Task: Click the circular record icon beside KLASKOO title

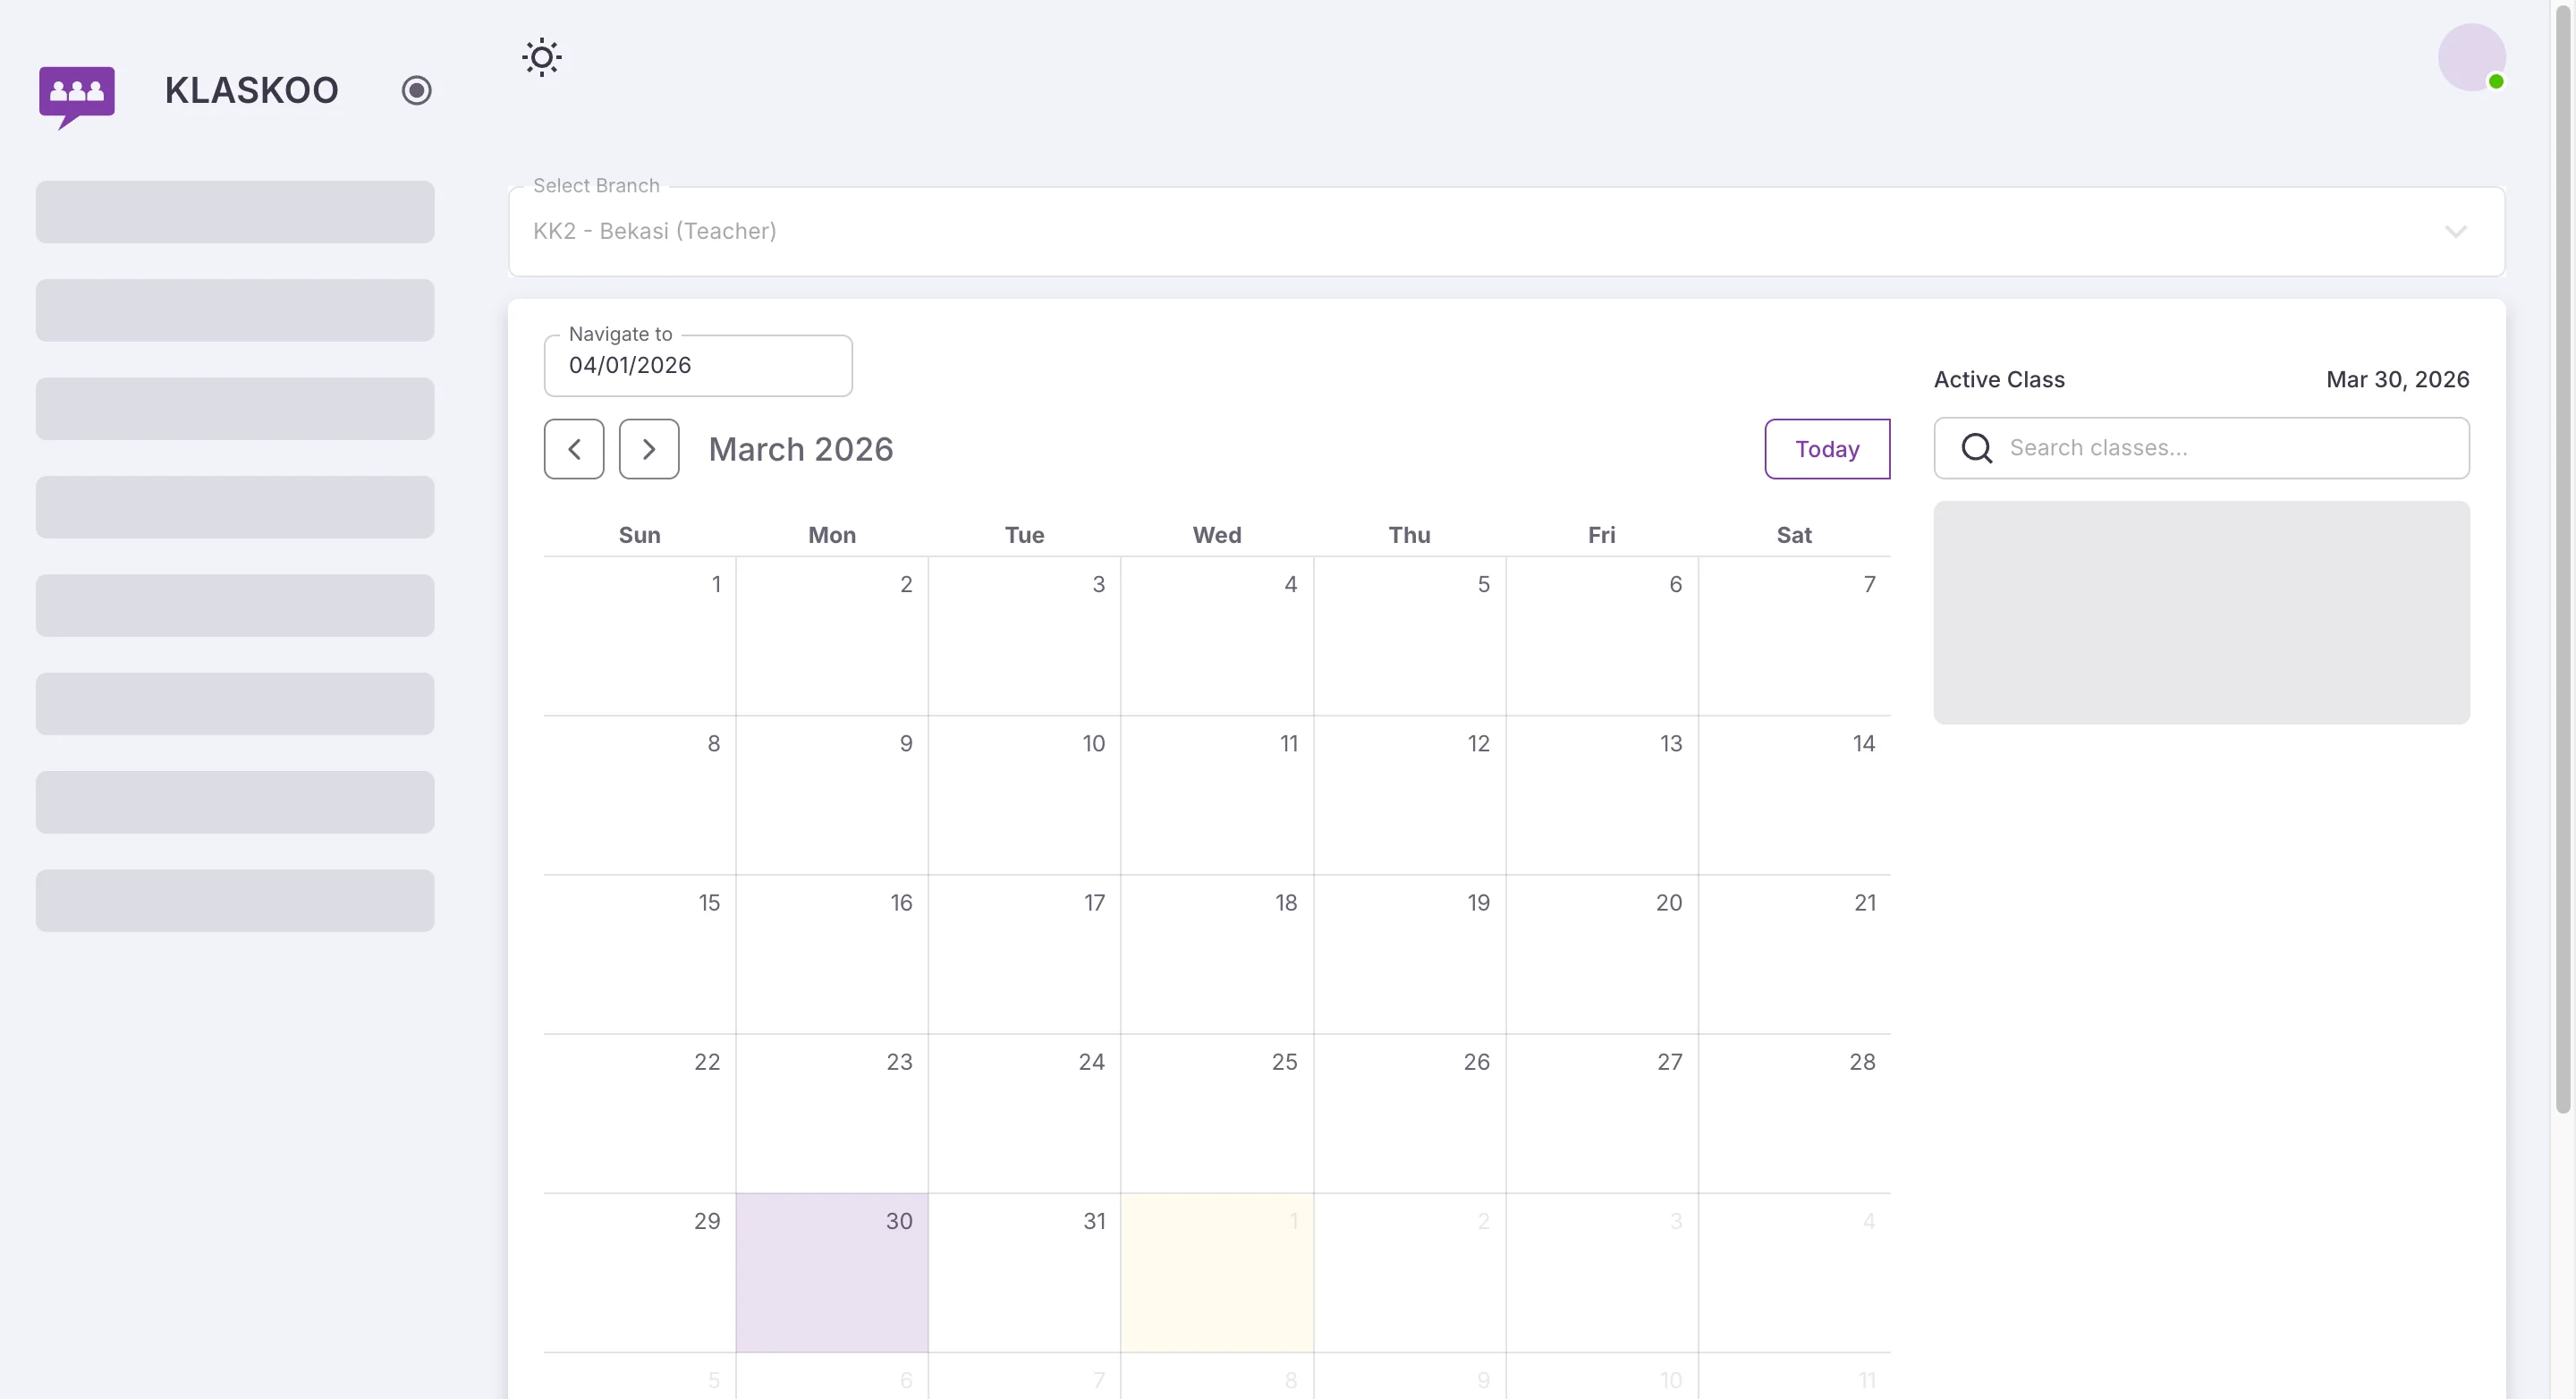Action: [417, 90]
